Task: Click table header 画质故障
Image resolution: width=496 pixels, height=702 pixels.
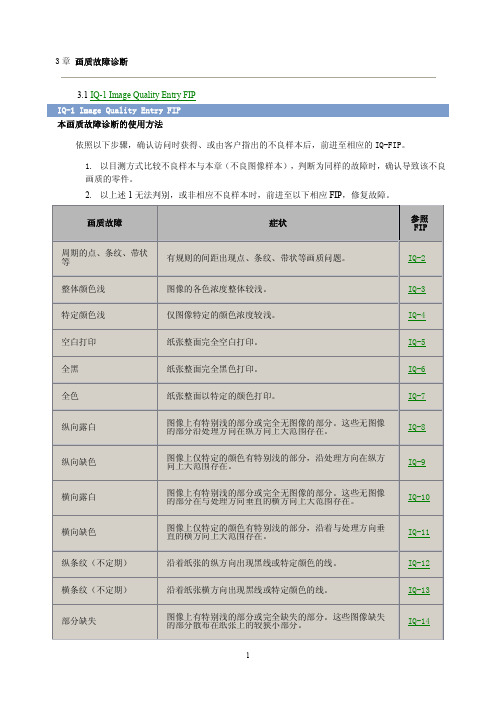Action: click(x=105, y=223)
